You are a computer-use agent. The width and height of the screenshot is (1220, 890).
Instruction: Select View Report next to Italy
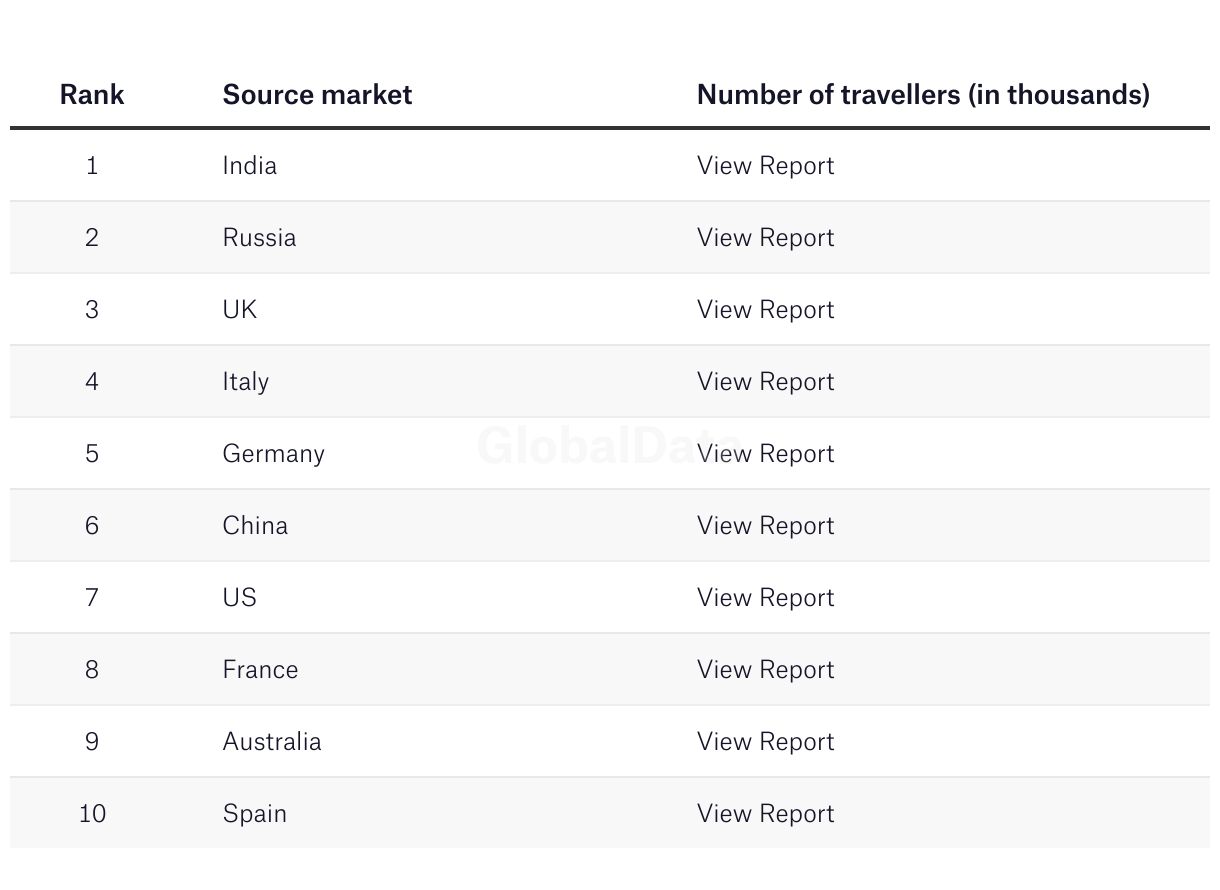(765, 381)
